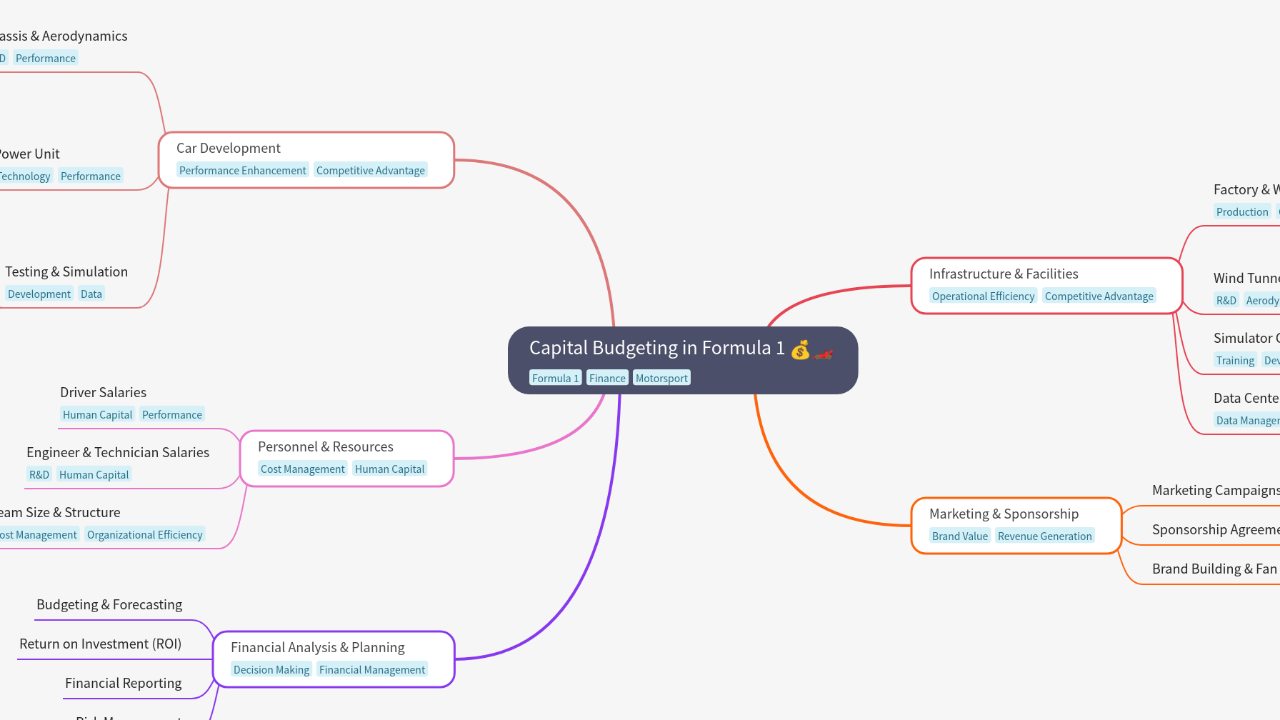Select the central Capital Budgeting in Formula 1 node
Screen dimensions: 1280x720
click(683, 360)
